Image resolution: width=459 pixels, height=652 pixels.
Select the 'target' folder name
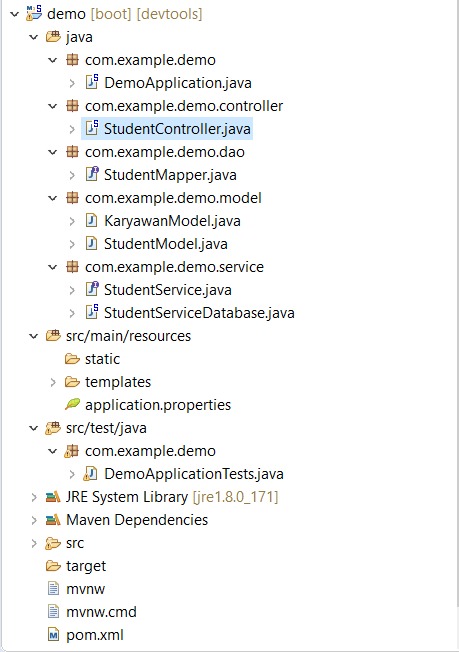[x=86, y=566]
